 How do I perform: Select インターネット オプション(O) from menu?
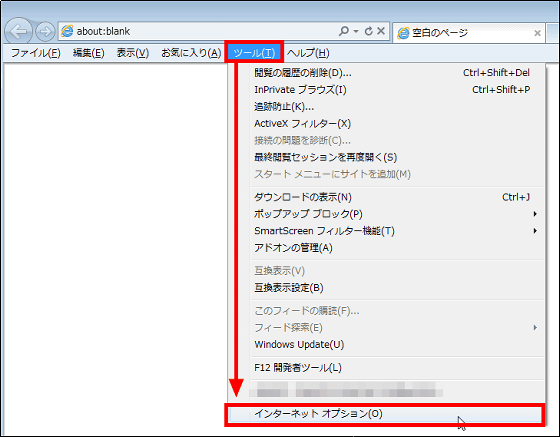(x=385, y=414)
